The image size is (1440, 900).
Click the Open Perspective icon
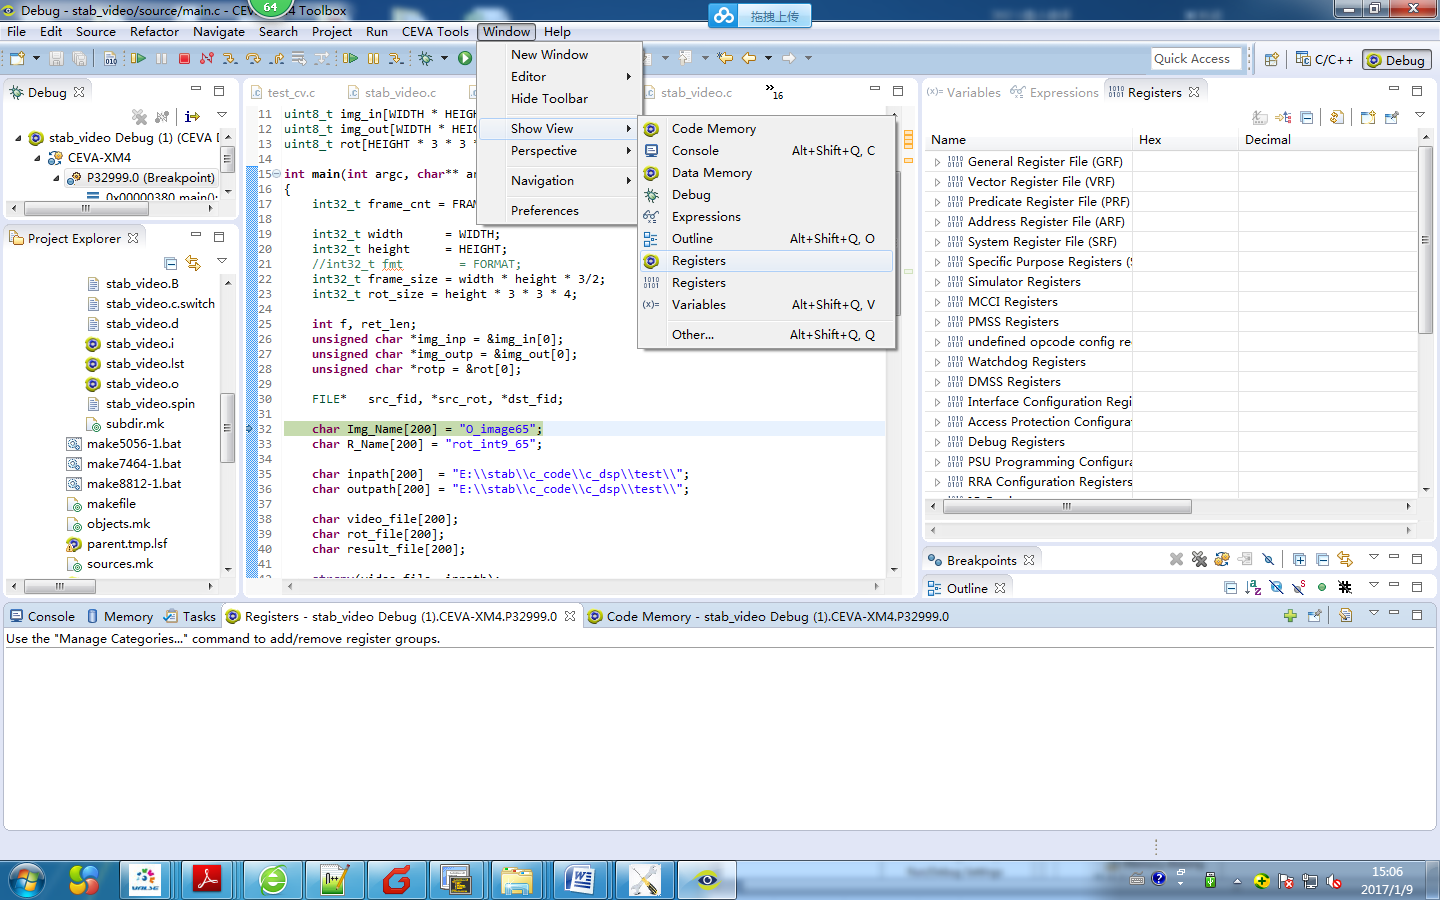click(1271, 60)
